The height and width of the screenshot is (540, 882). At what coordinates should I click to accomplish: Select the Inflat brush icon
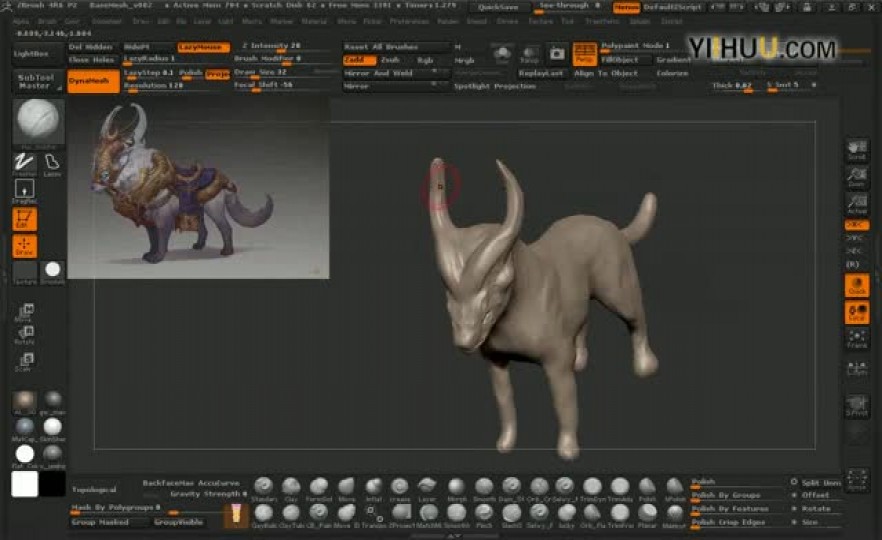click(374, 487)
